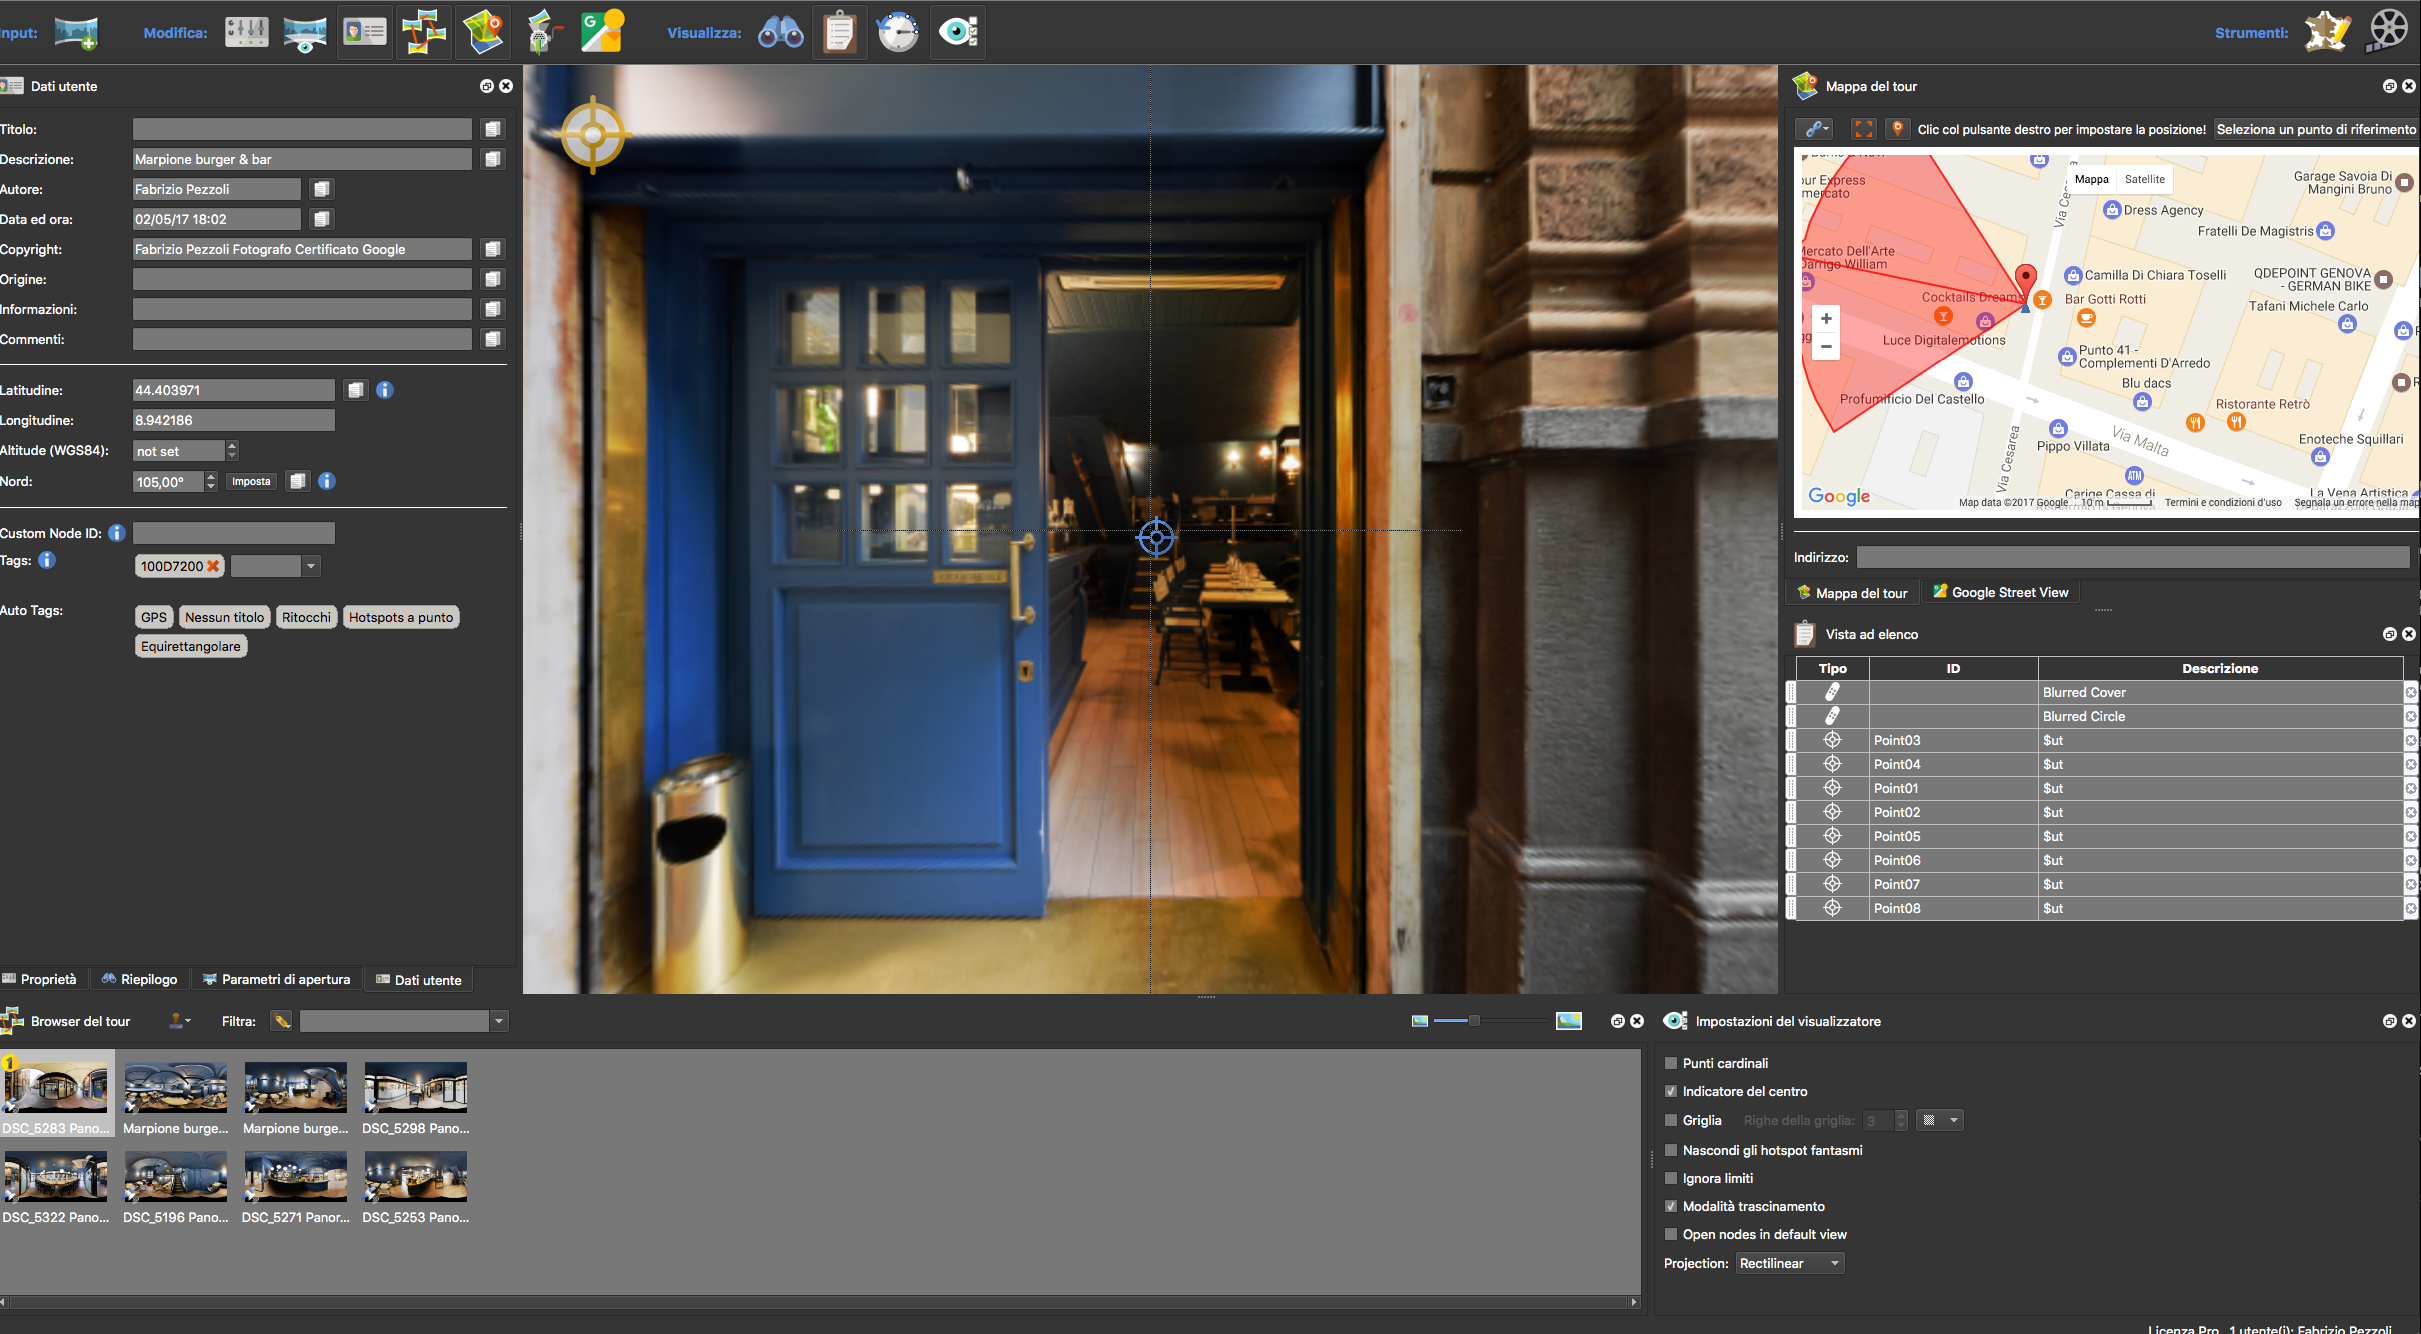Click the Indirizzo address field
This screenshot has width=2421, height=1334.
pos(2133,557)
